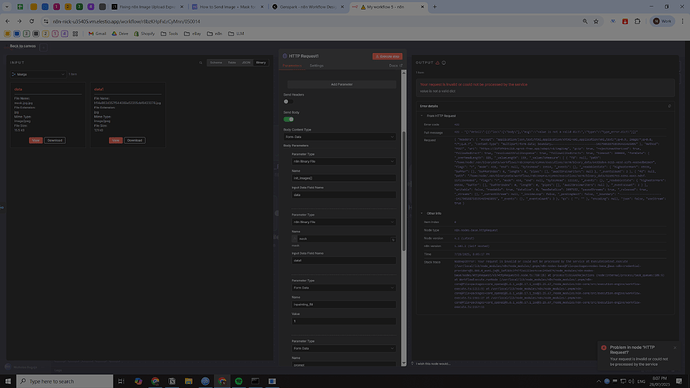
Task: Dismiss the problem in node notification
Action: [x=675, y=348]
